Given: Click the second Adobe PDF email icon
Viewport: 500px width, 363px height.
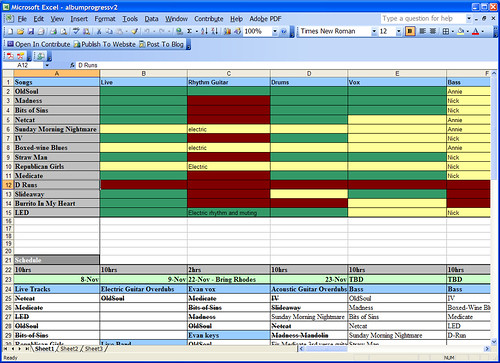Looking at the screenshot, I should coord(21,56).
